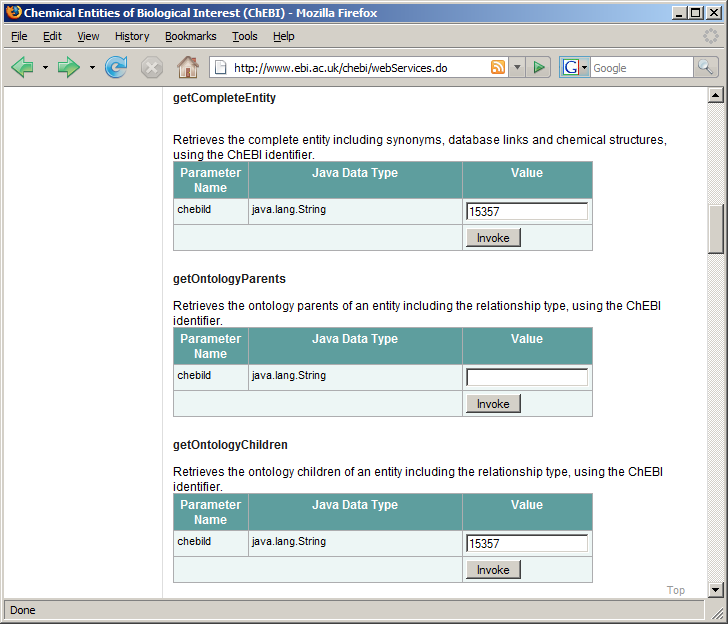Click the empty chebiId field for getOntologyParents

527,377
